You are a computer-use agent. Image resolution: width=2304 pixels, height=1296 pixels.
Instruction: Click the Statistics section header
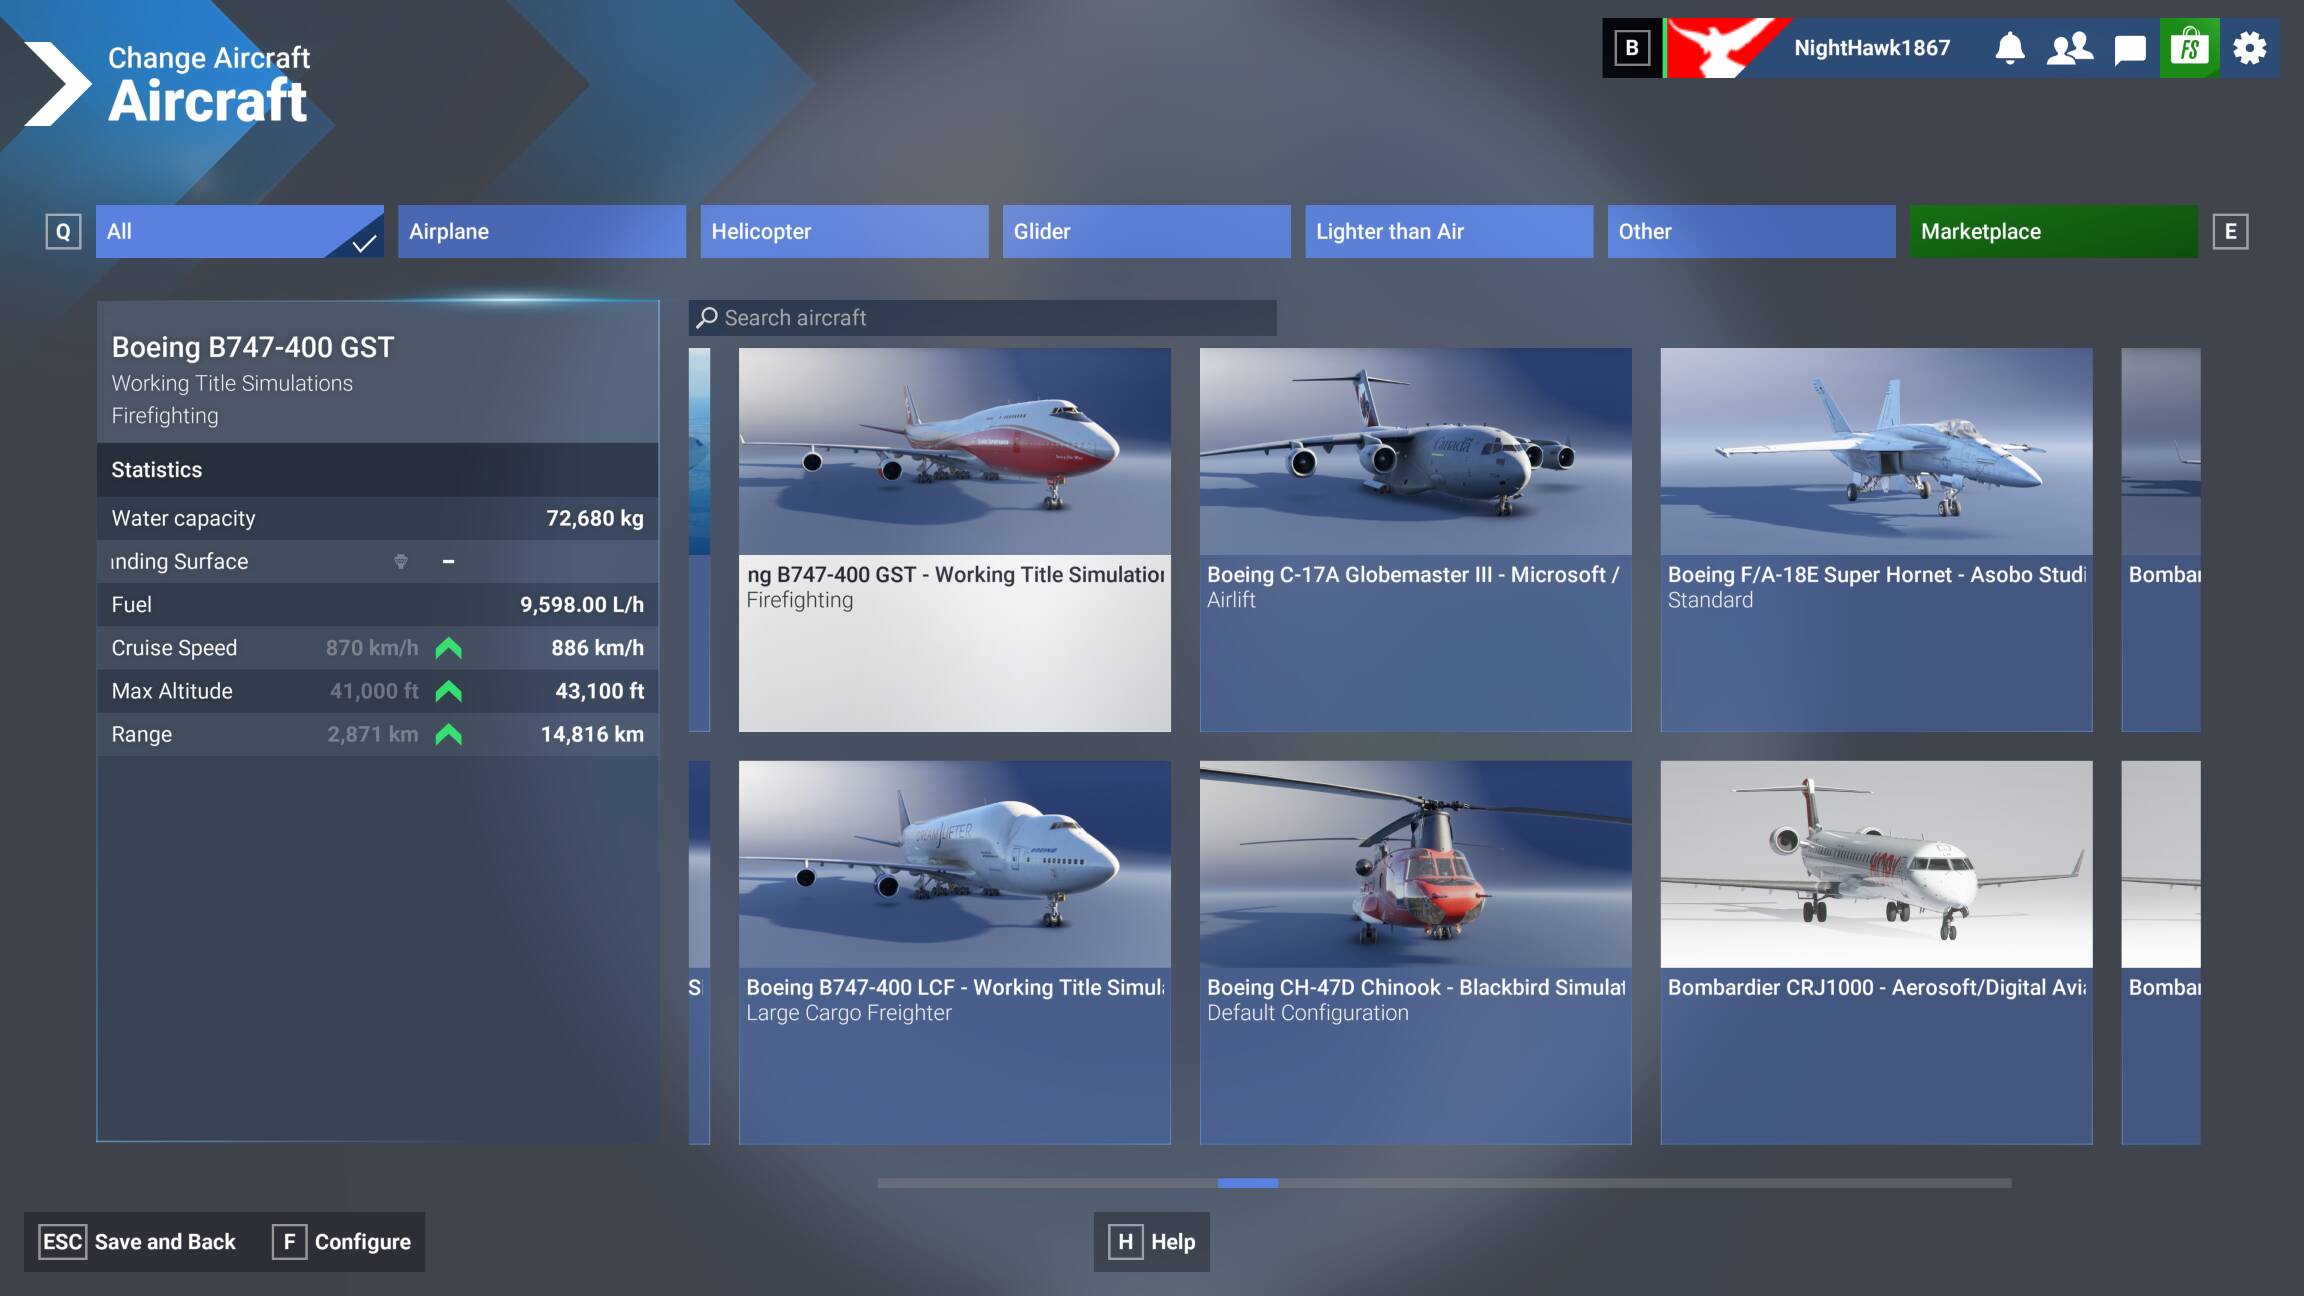(378, 470)
